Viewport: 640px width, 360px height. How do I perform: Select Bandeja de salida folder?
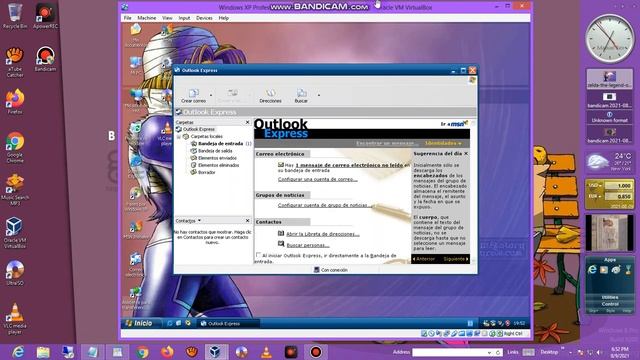(215, 151)
